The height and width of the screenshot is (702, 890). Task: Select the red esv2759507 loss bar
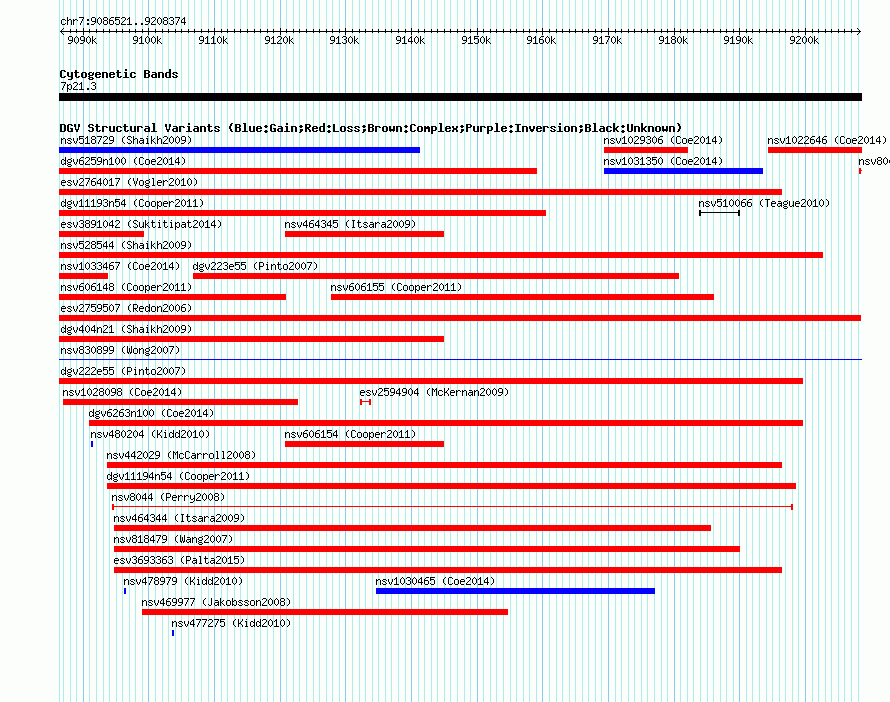[460, 318]
